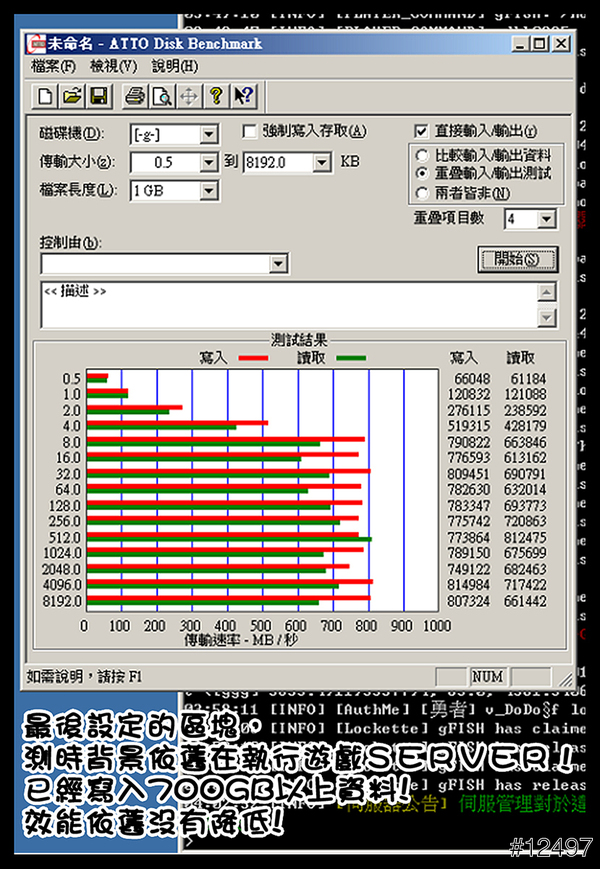Image resolution: width=600 pixels, height=869 pixels.
Task: Click the context help arrow-question icon
Action: 243,96
